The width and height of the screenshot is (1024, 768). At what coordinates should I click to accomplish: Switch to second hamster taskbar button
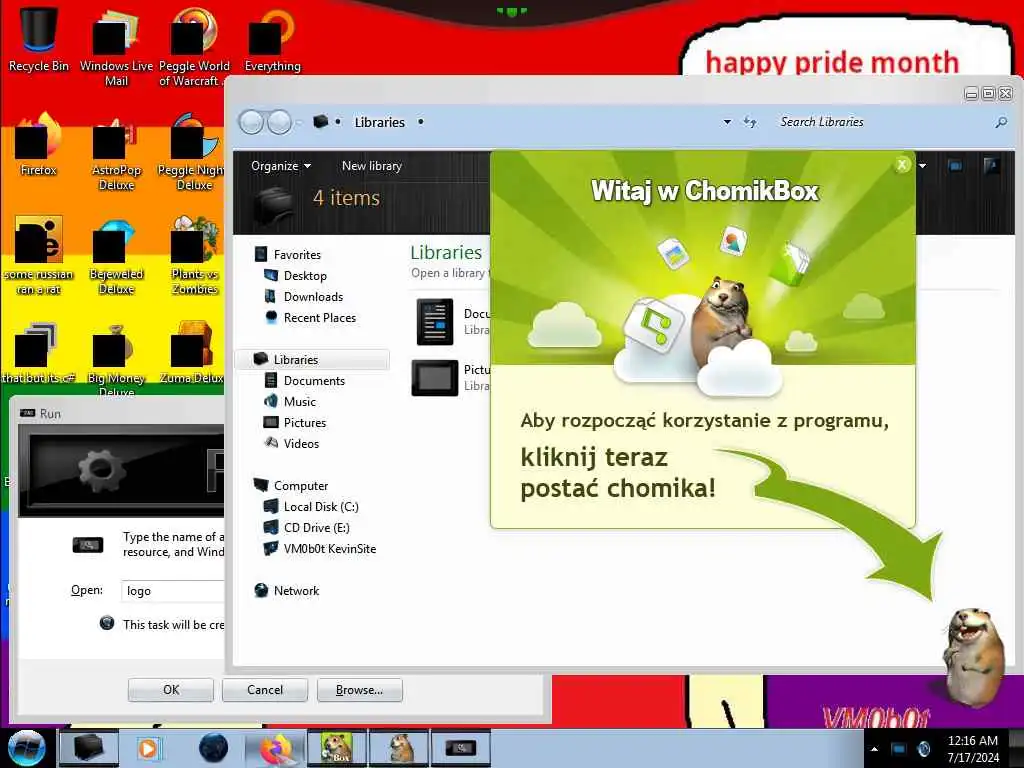399,748
